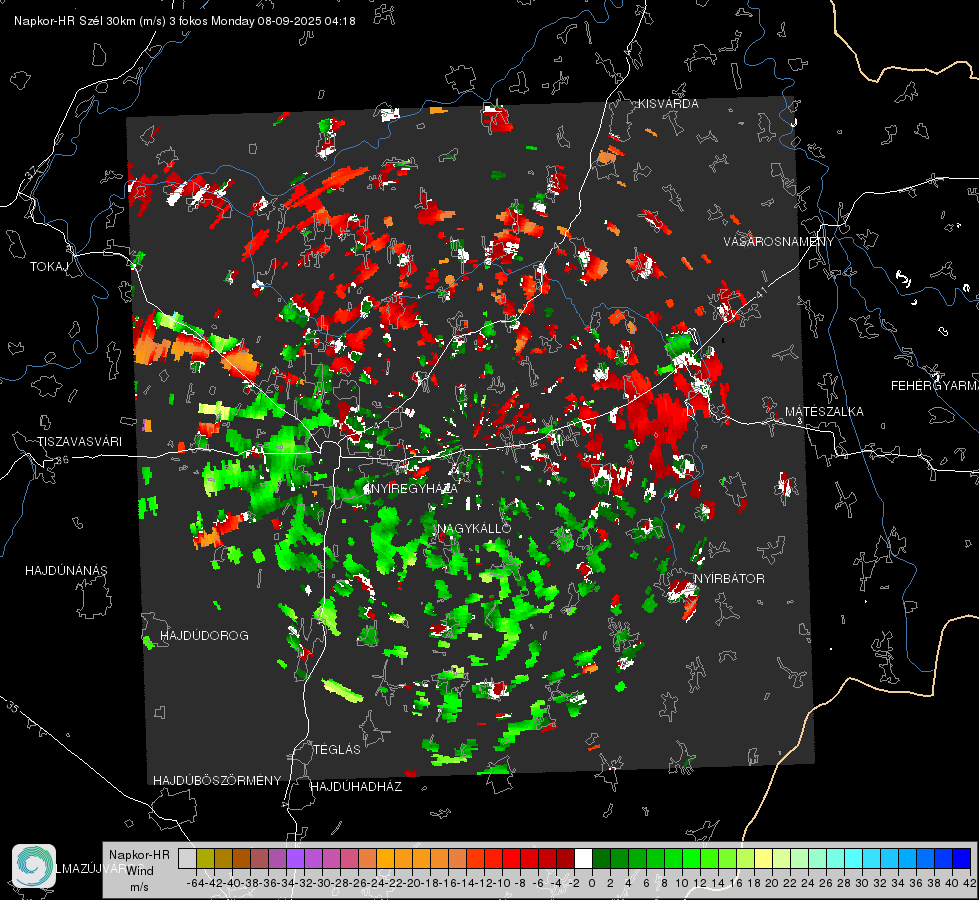The height and width of the screenshot is (900, 979).
Task: Click the white zero-velocity swatch in the legend
Action: [583, 858]
